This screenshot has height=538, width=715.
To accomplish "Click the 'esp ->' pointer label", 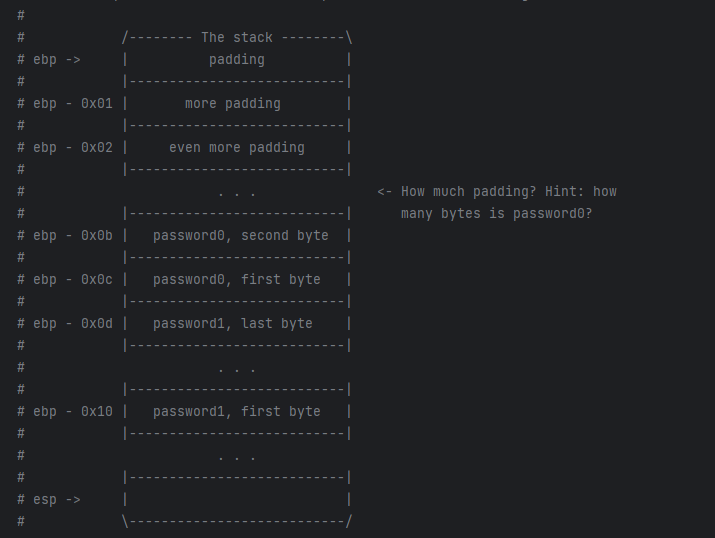I will coord(57,500).
